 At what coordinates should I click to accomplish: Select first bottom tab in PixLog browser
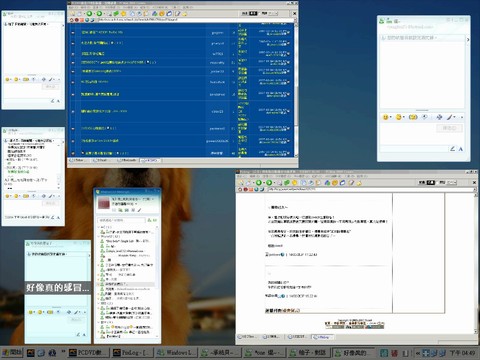[248, 337]
